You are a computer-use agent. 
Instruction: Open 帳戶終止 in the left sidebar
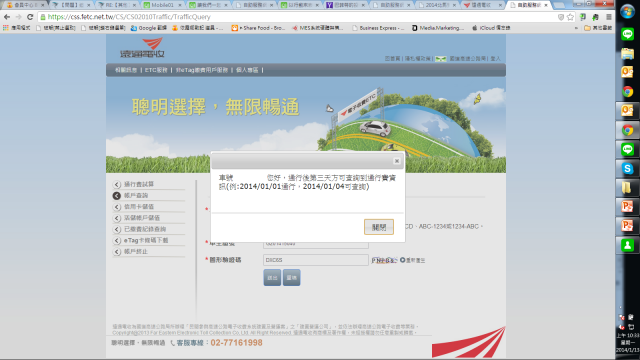pos(136,251)
